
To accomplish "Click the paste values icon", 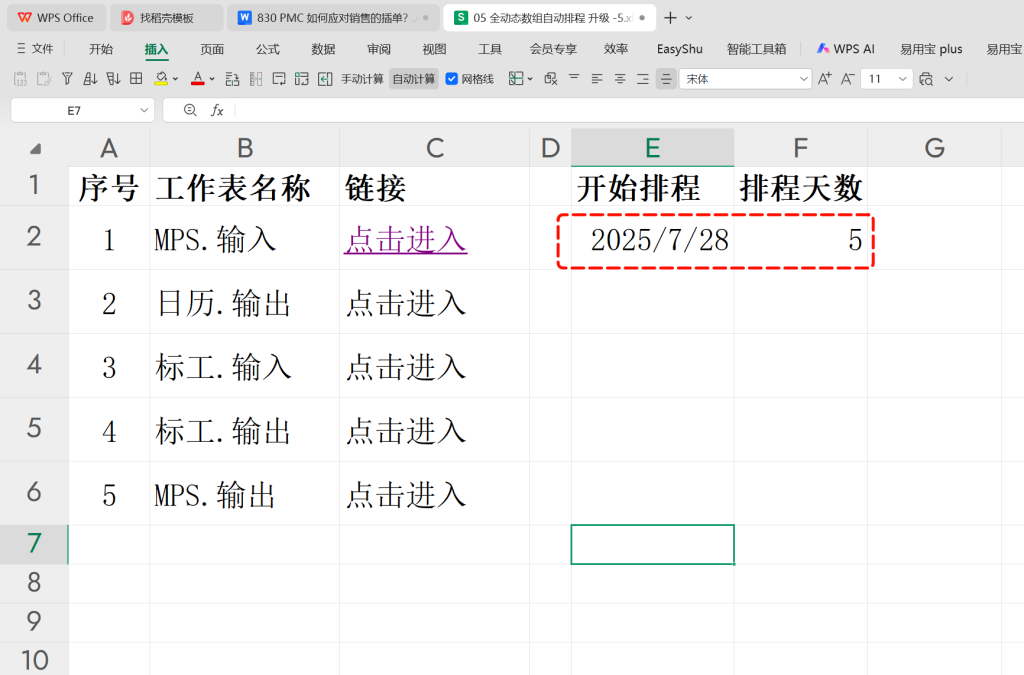I will [x=20, y=79].
